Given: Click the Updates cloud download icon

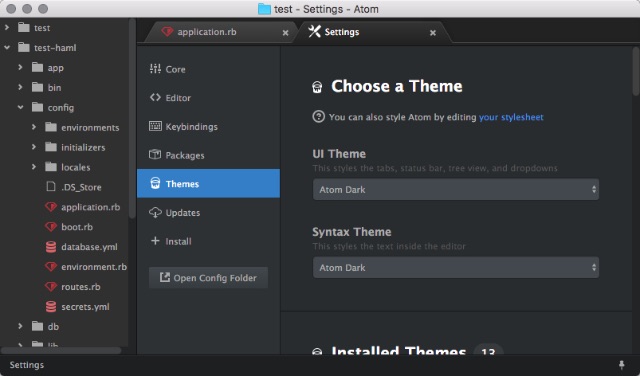Looking at the screenshot, I should pos(155,212).
